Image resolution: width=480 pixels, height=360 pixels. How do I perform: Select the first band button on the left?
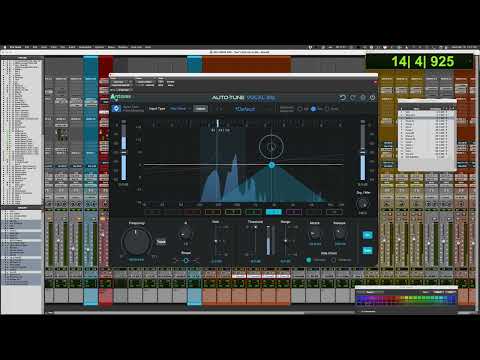(x=152, y=212)
